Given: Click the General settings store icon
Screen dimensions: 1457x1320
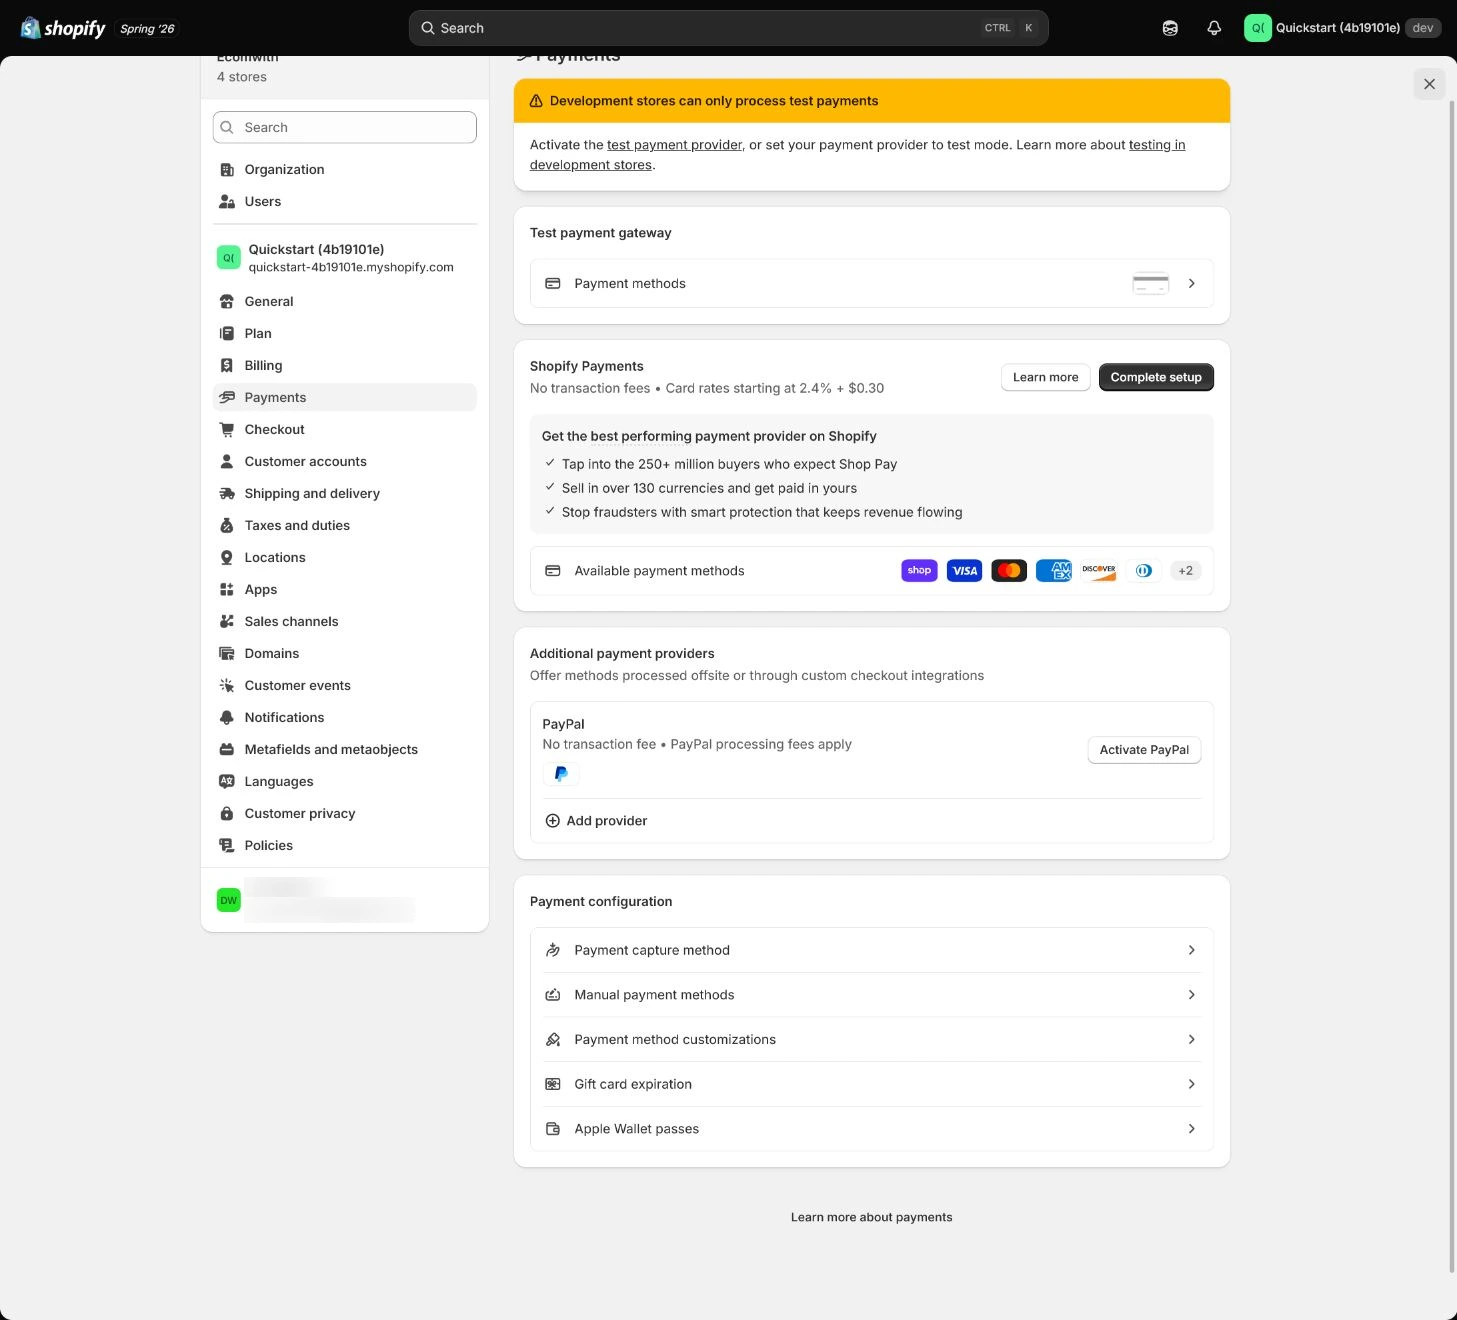Looking at the screenshot, I should (x=227, y=302).
